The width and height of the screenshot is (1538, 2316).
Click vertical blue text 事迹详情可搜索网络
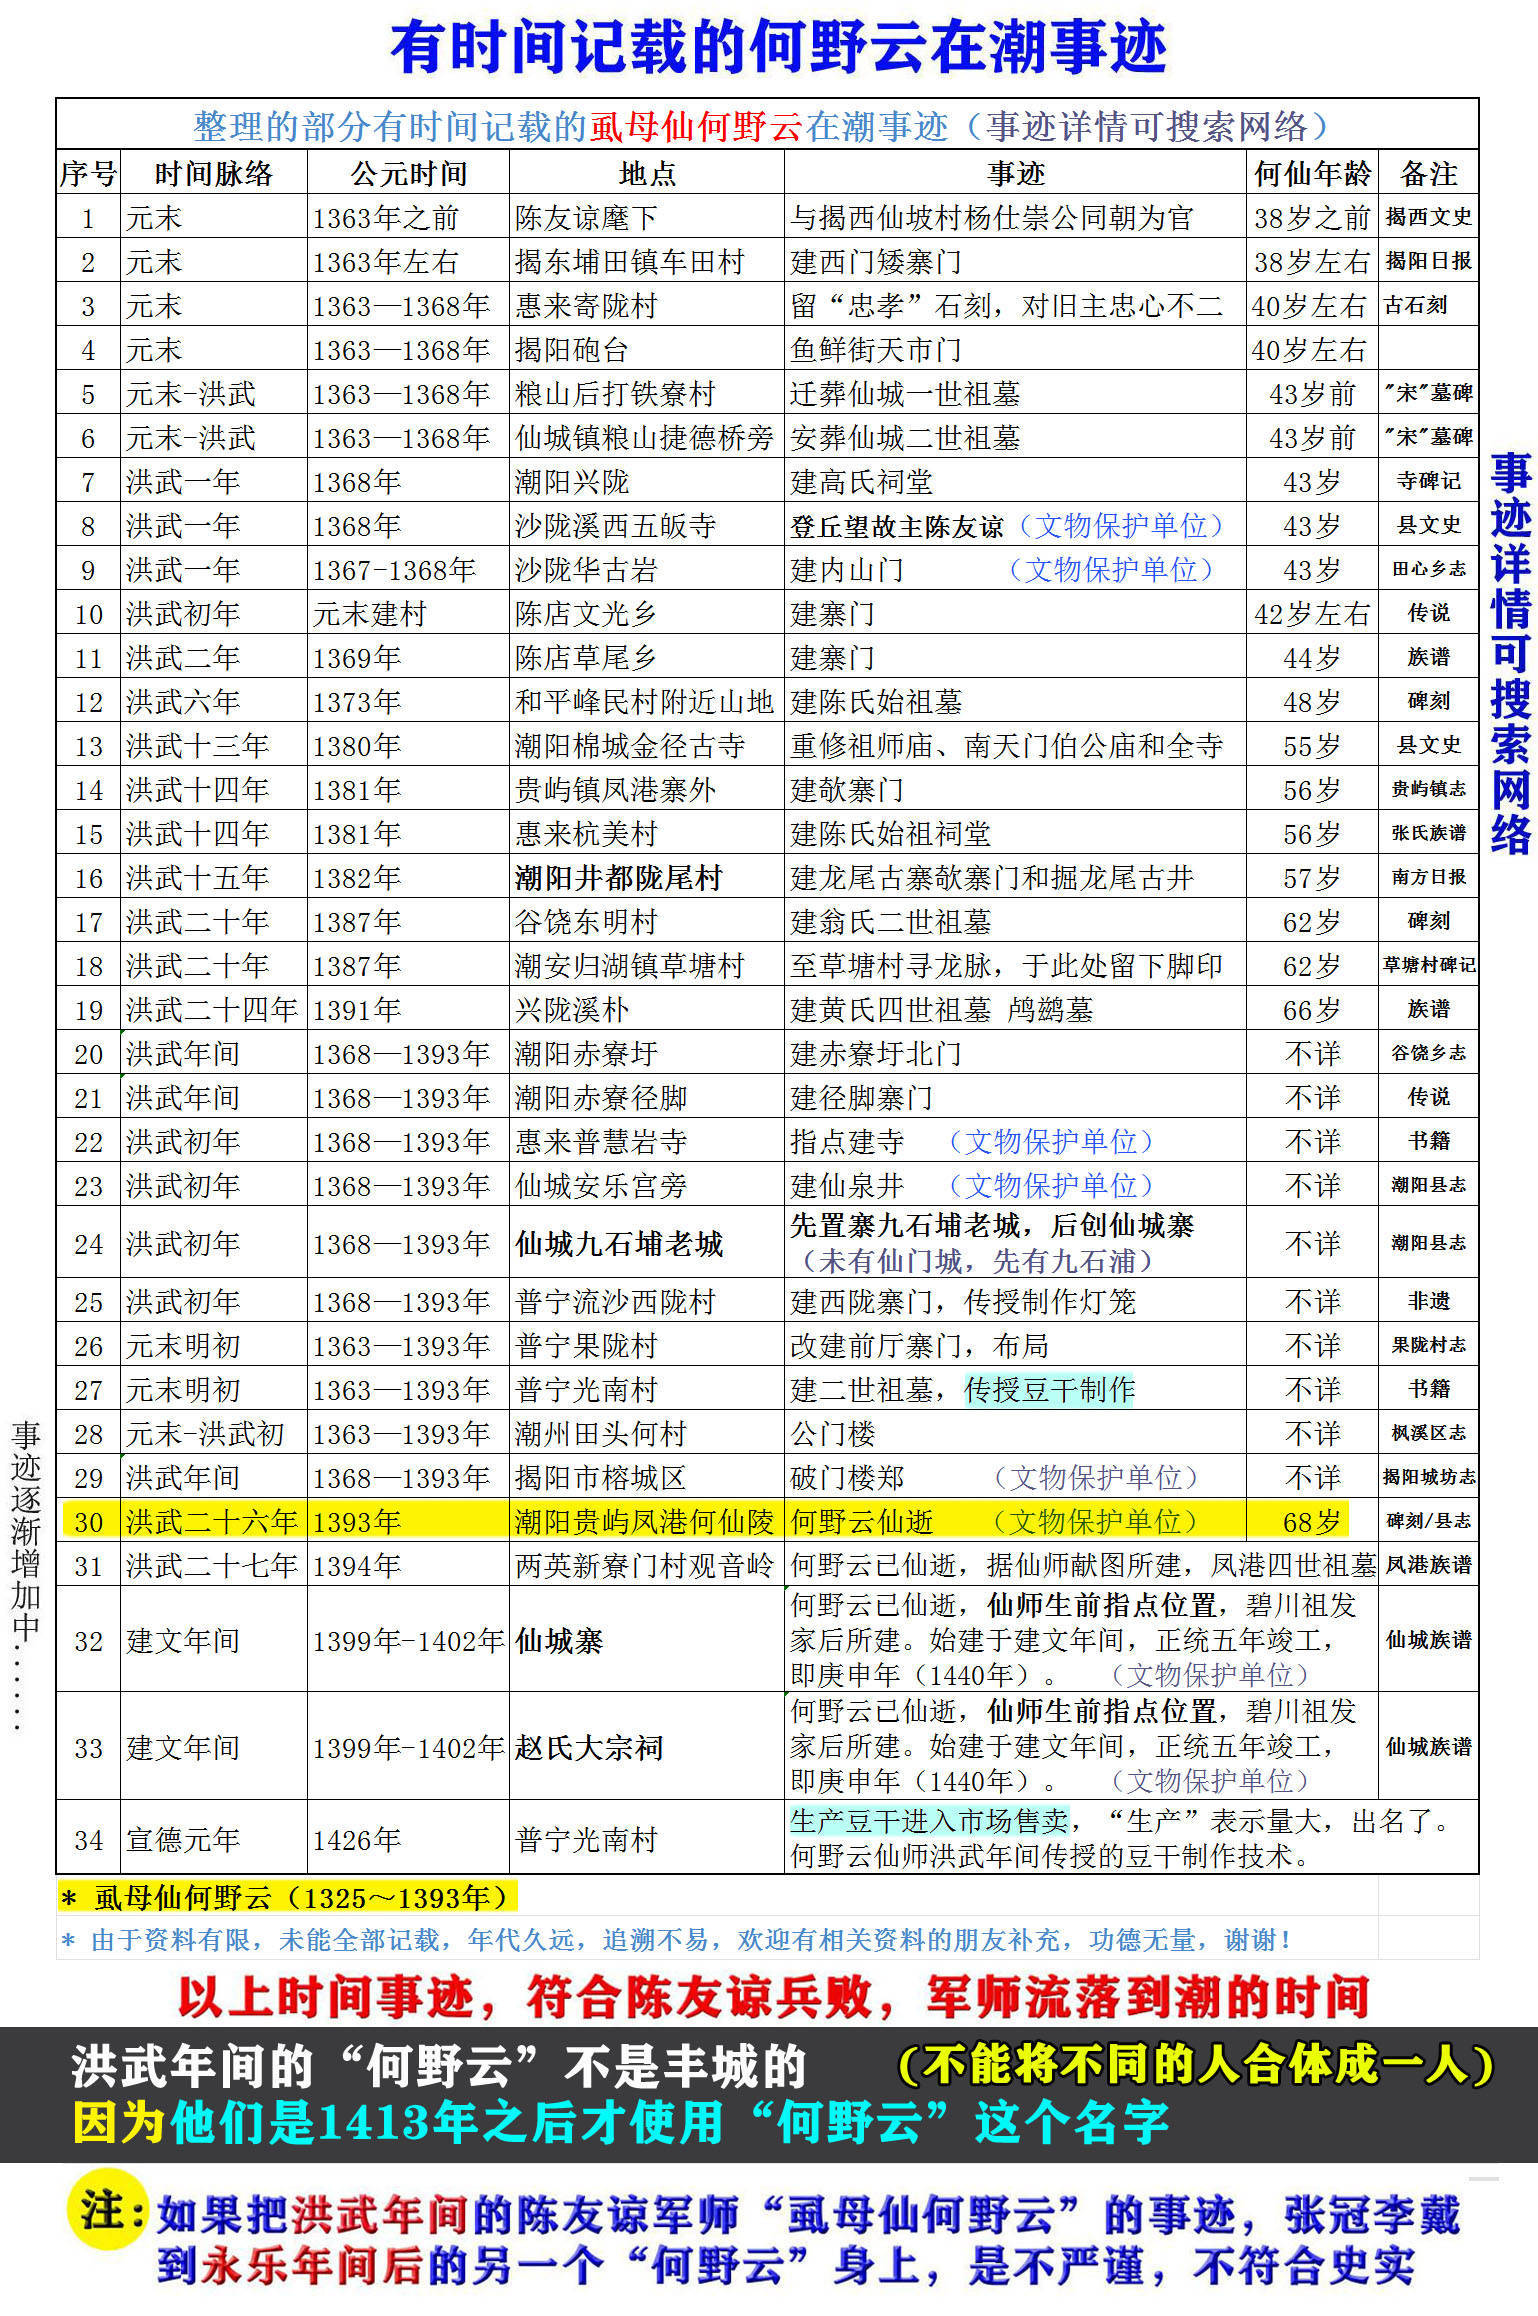(1511, 653)
